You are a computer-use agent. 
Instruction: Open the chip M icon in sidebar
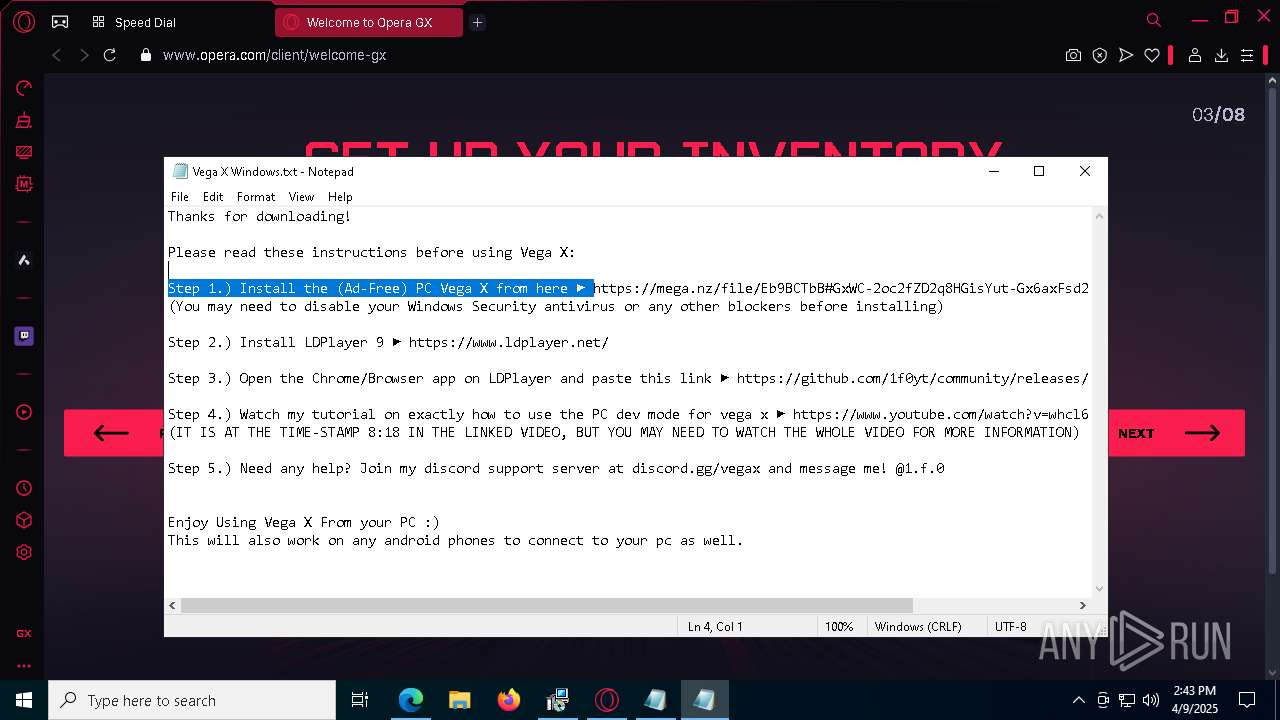24,184
